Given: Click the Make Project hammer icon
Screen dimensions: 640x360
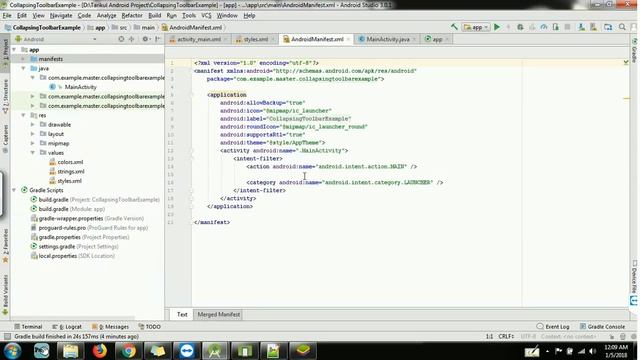Looking at the screenshot, I should 454,27.
